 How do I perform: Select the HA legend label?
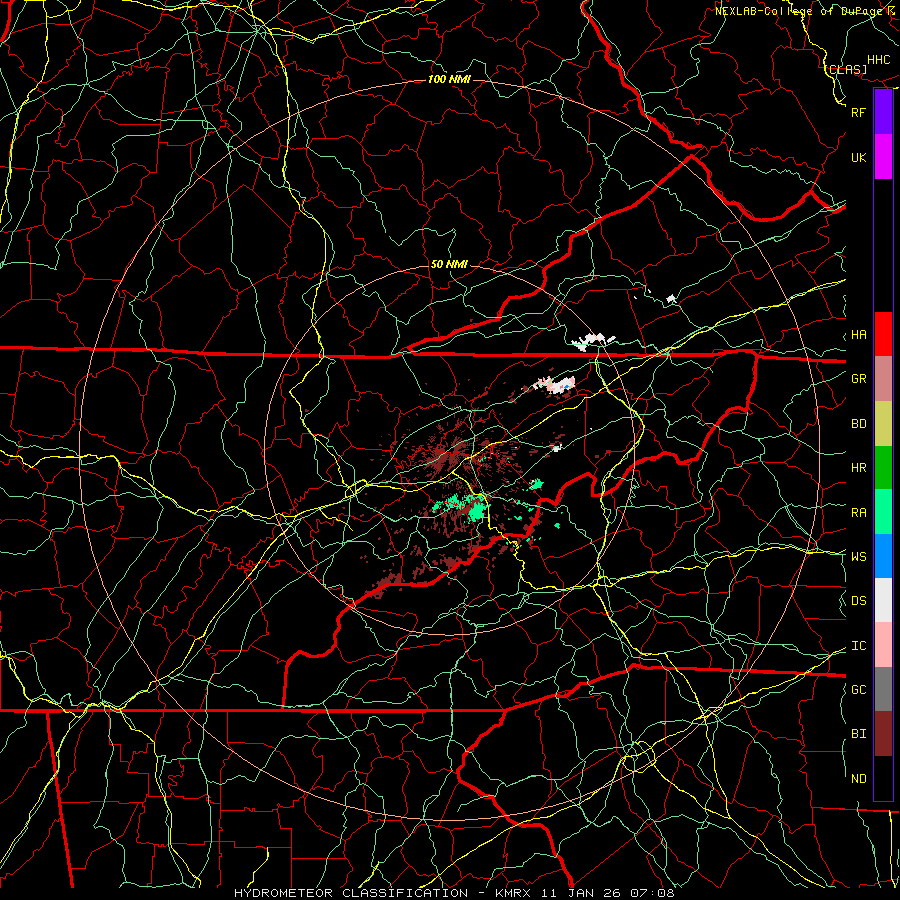point(858,335)
